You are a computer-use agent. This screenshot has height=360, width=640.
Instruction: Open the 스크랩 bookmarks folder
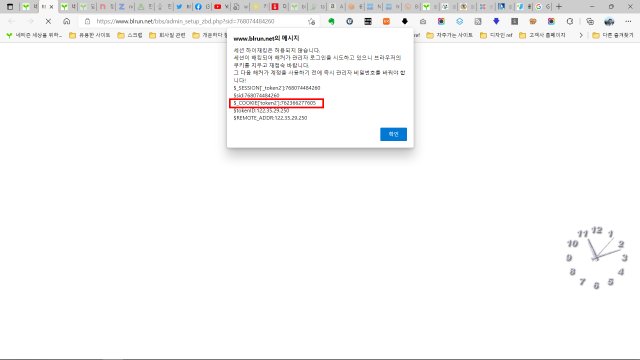tap(130, 36)
